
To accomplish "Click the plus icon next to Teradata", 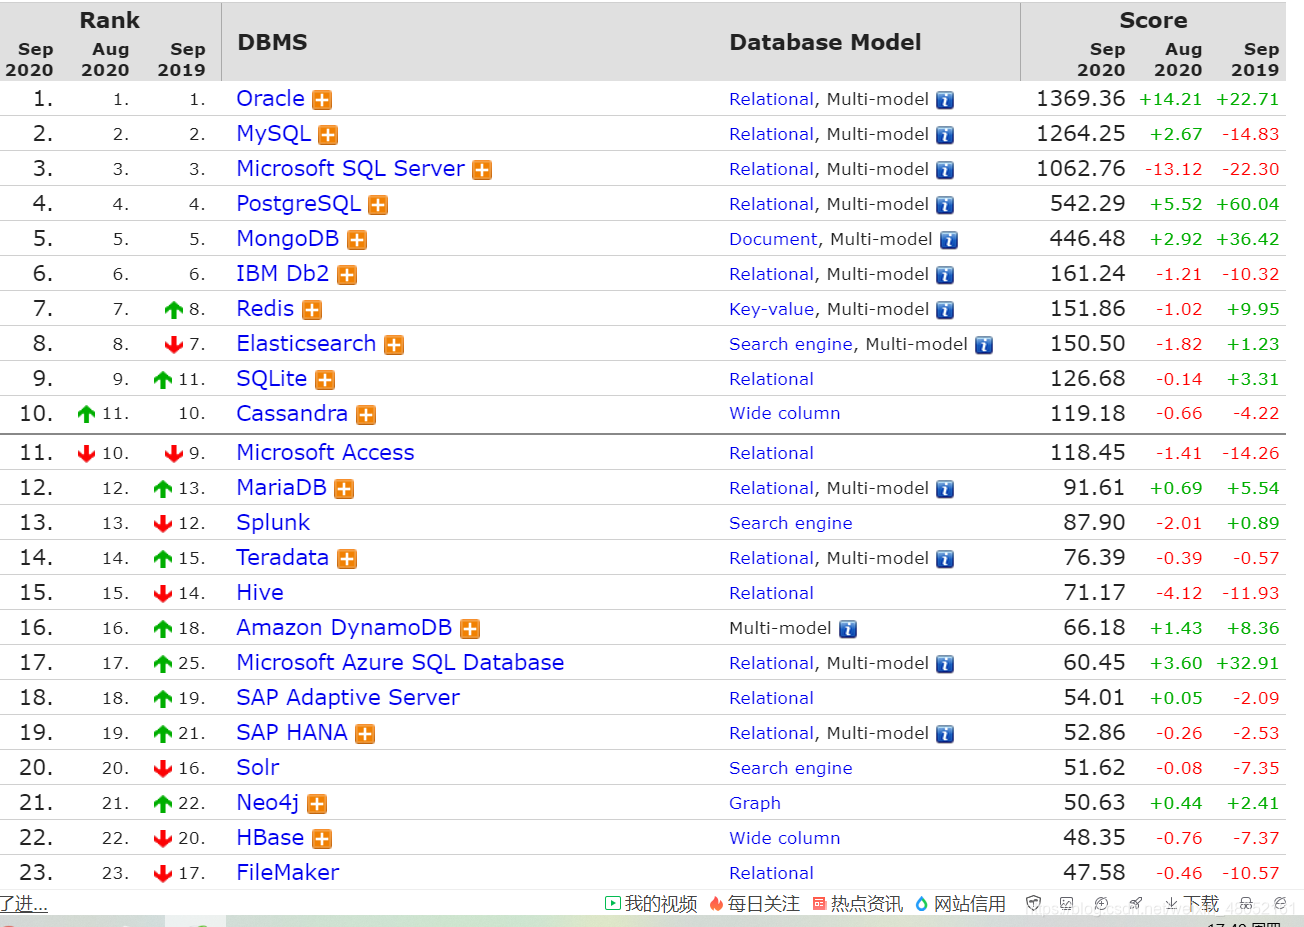I will click(x=347, y=559).
